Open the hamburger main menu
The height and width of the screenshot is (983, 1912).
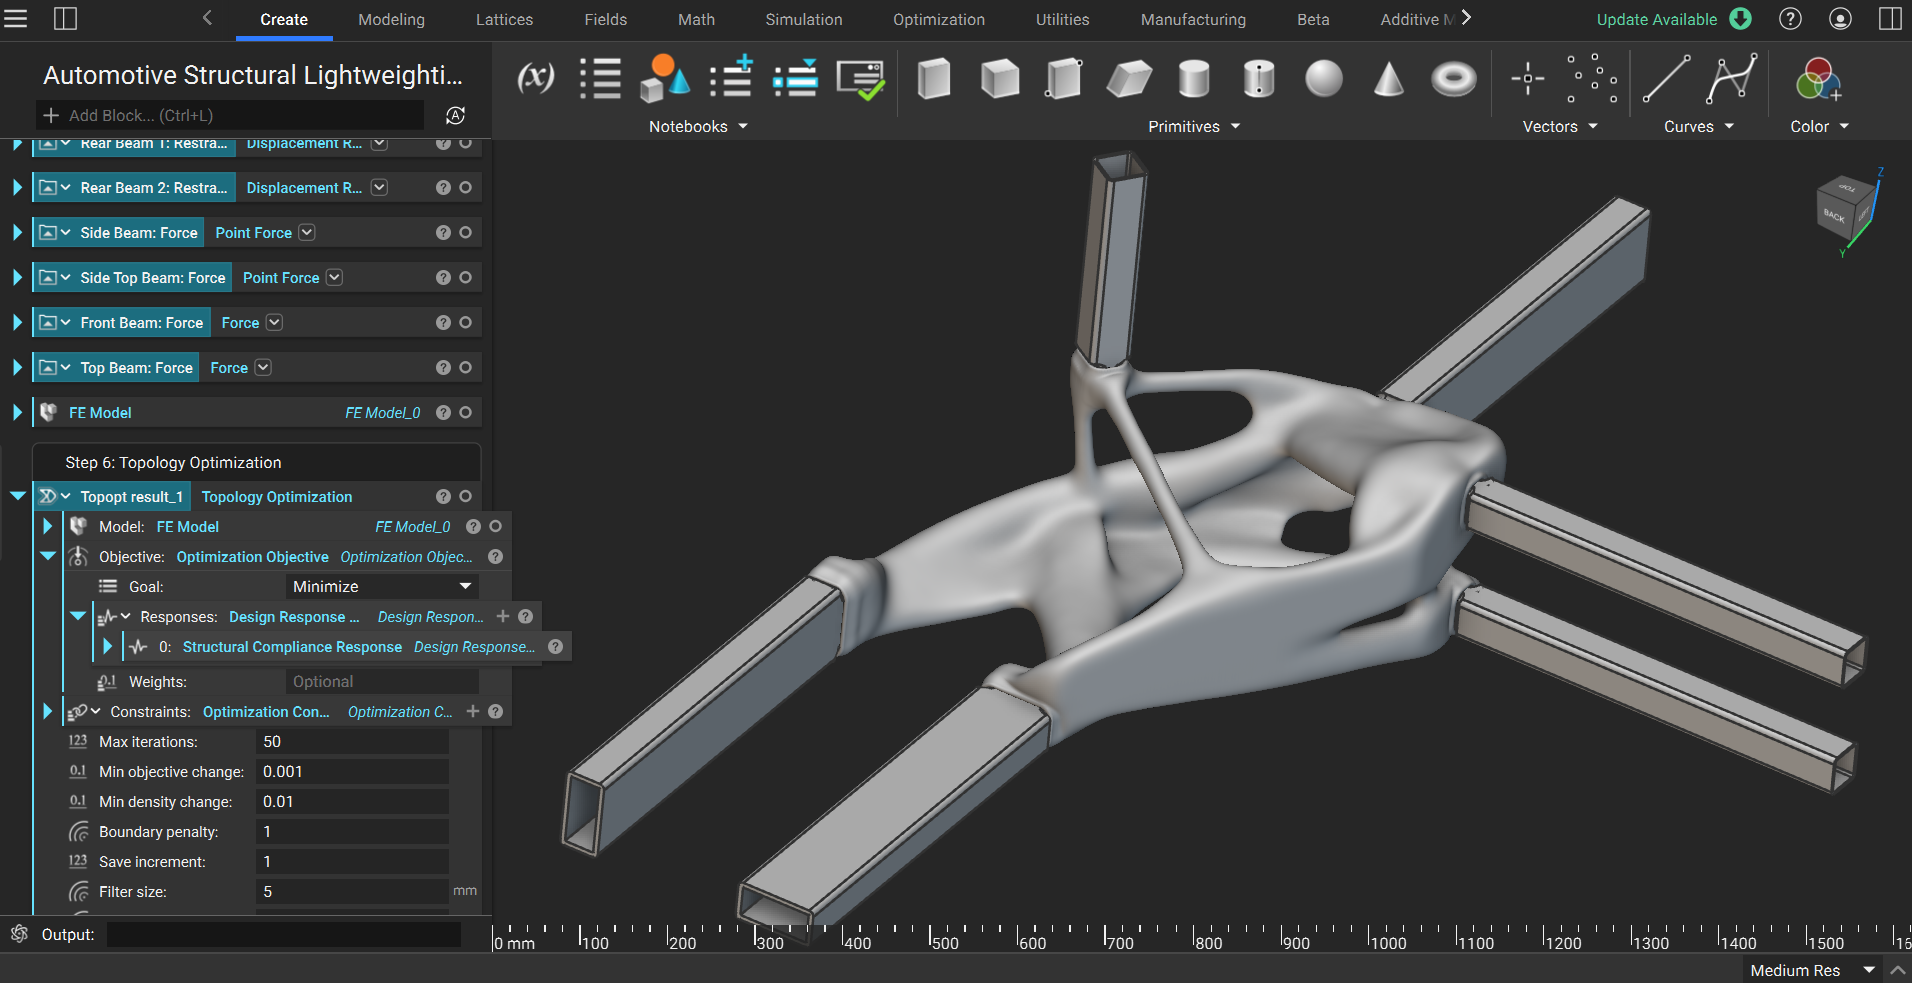click(15, 19)
